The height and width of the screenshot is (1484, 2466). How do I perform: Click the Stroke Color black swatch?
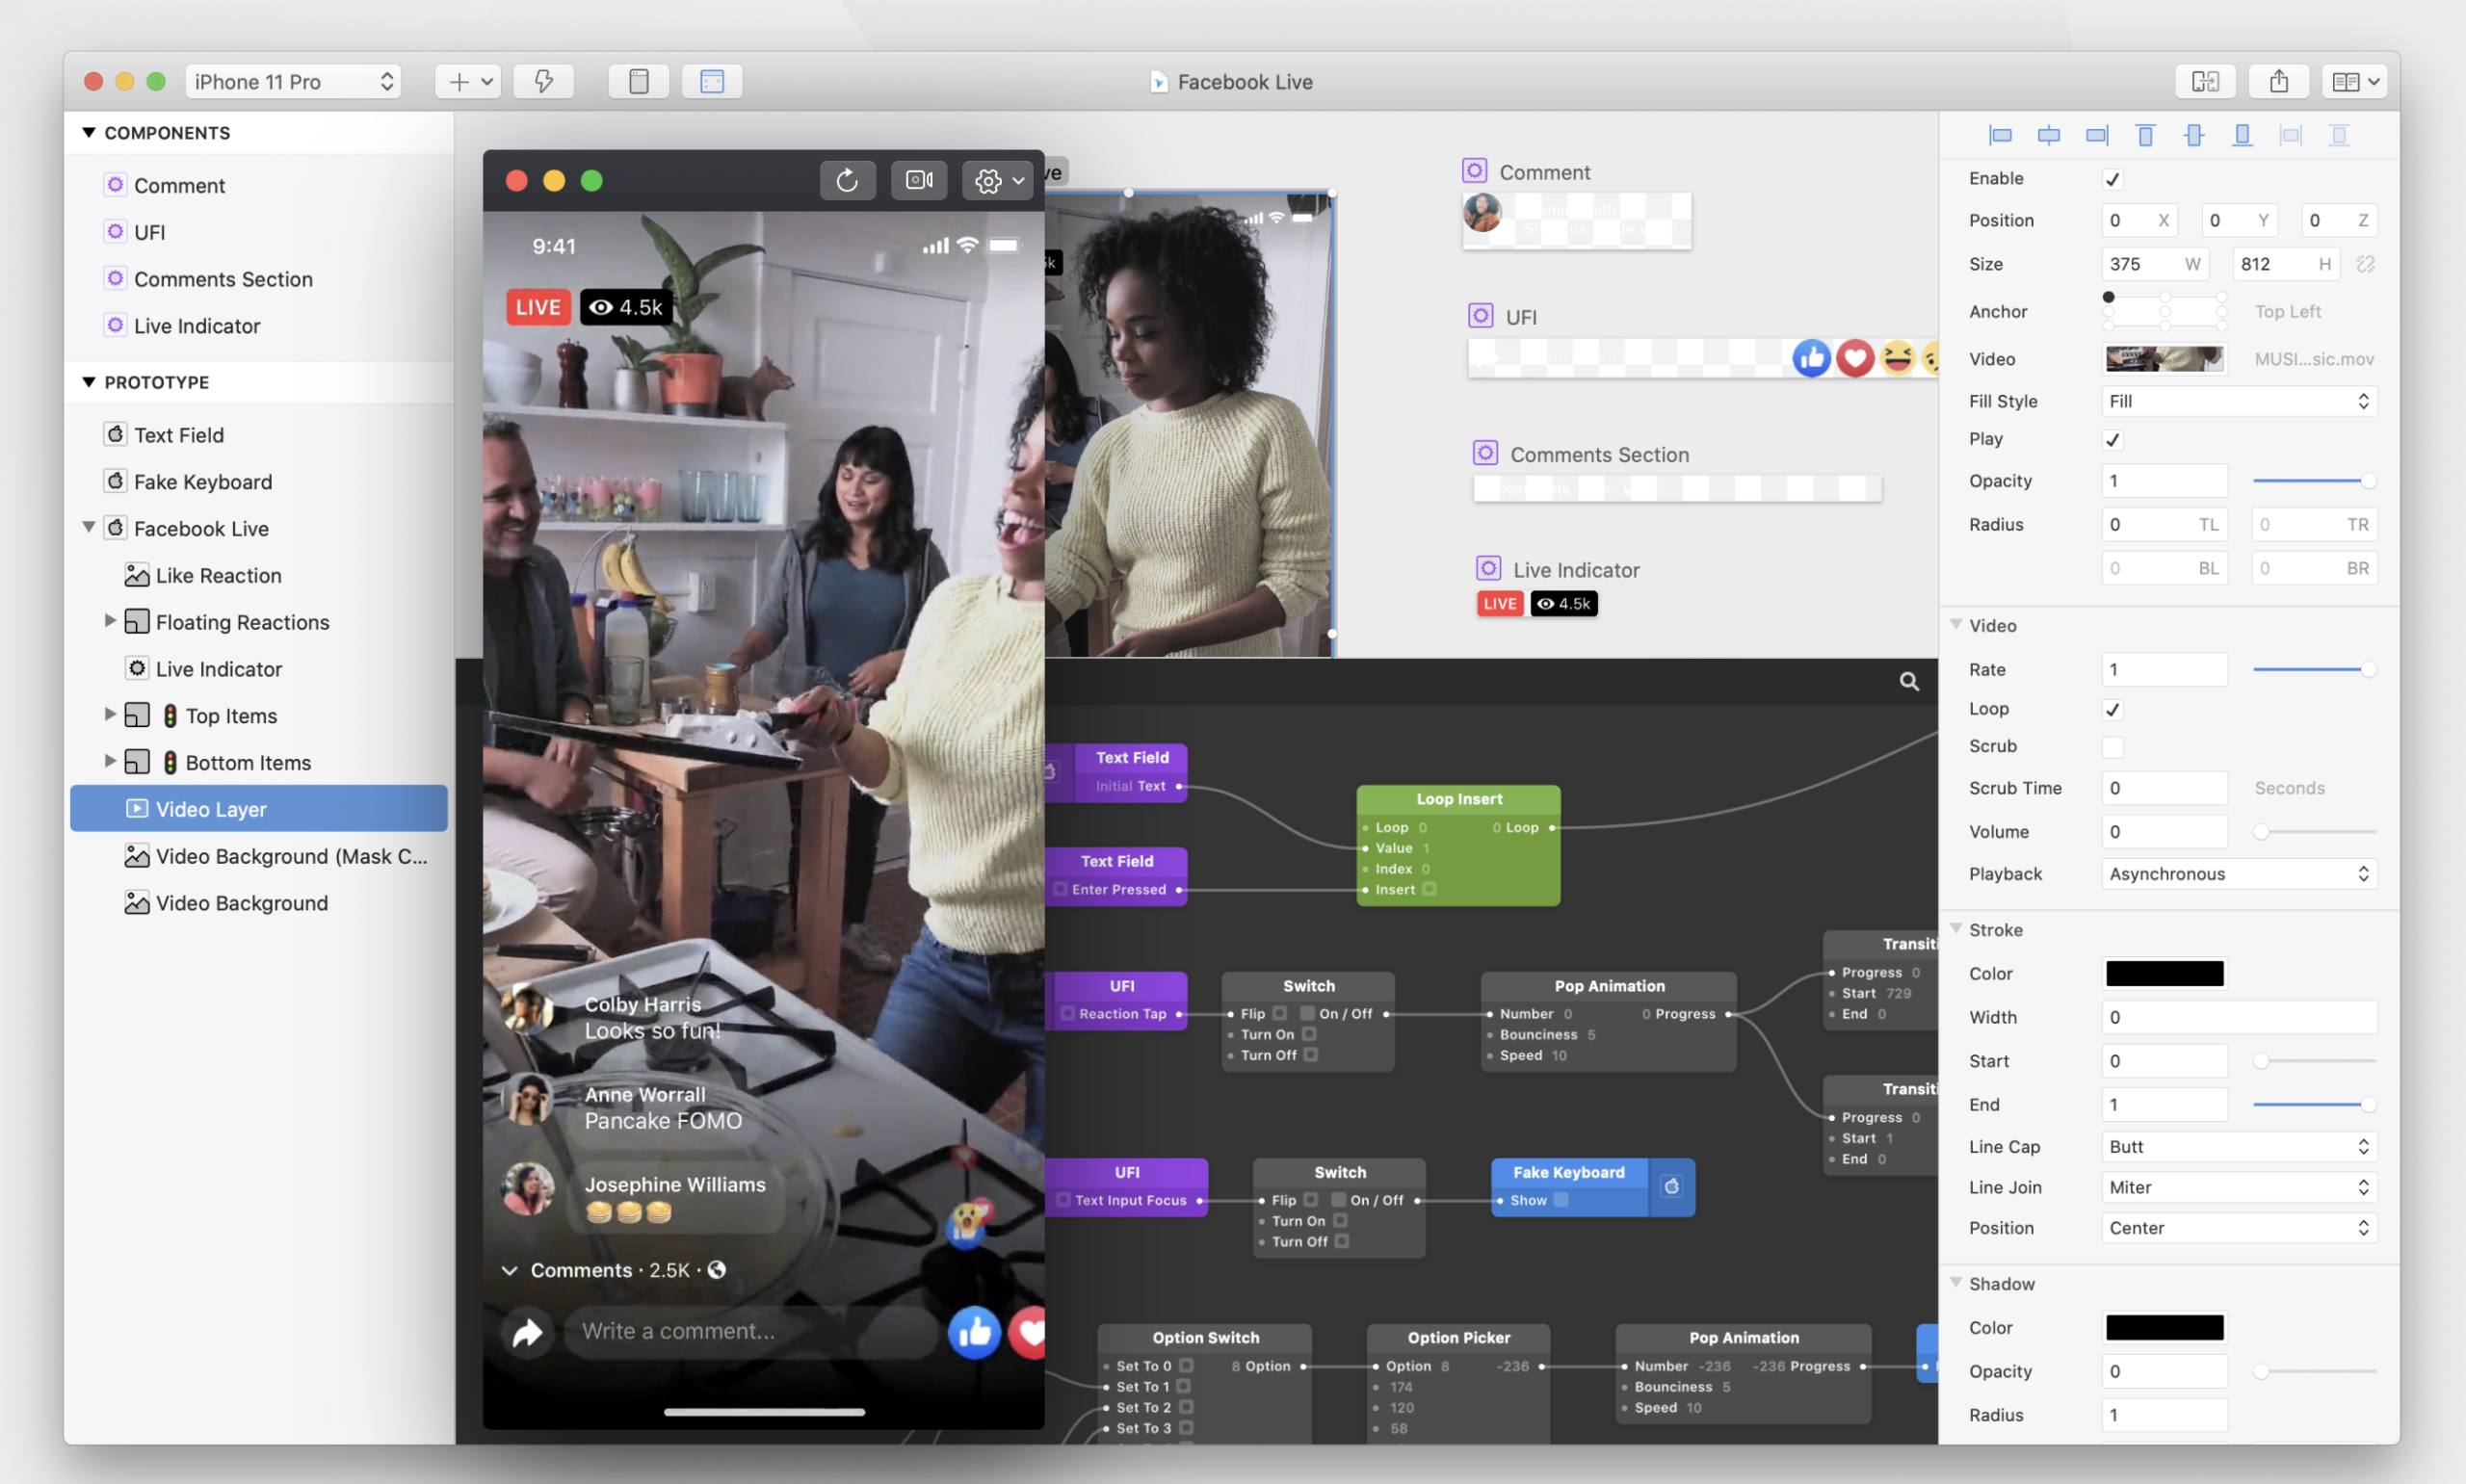(x=2164, y=974)
